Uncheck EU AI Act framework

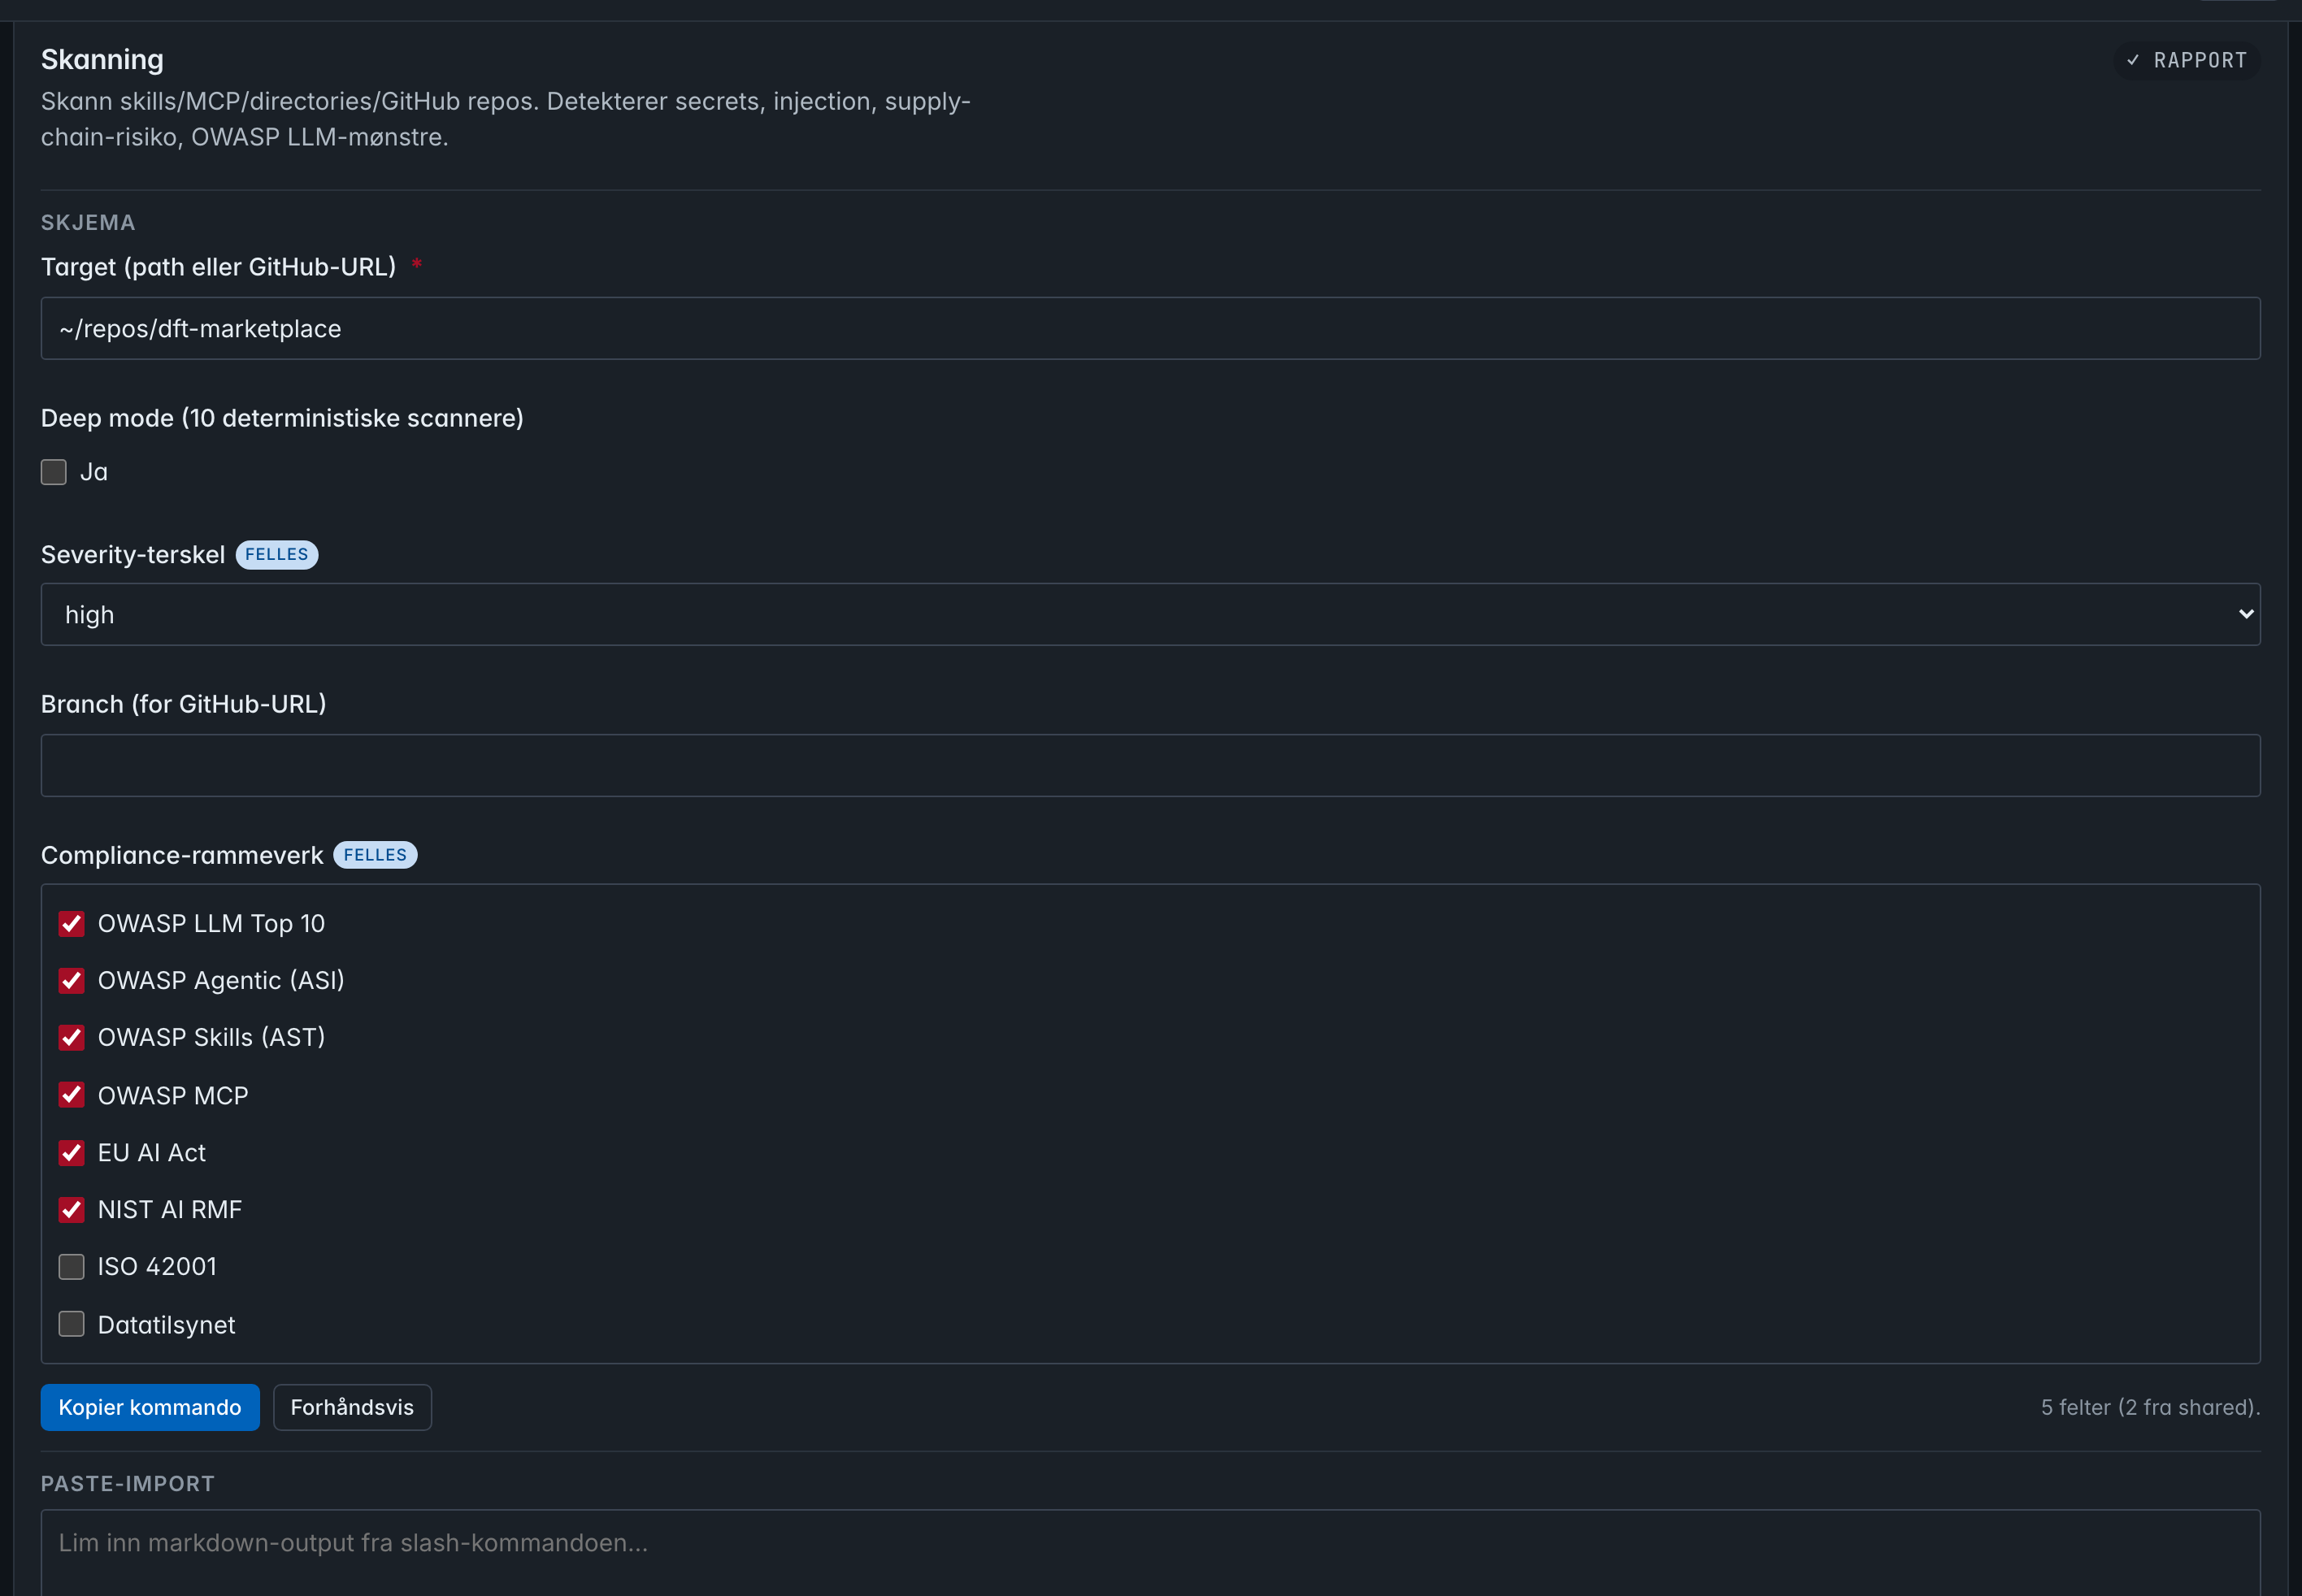tap(71, 1153)
